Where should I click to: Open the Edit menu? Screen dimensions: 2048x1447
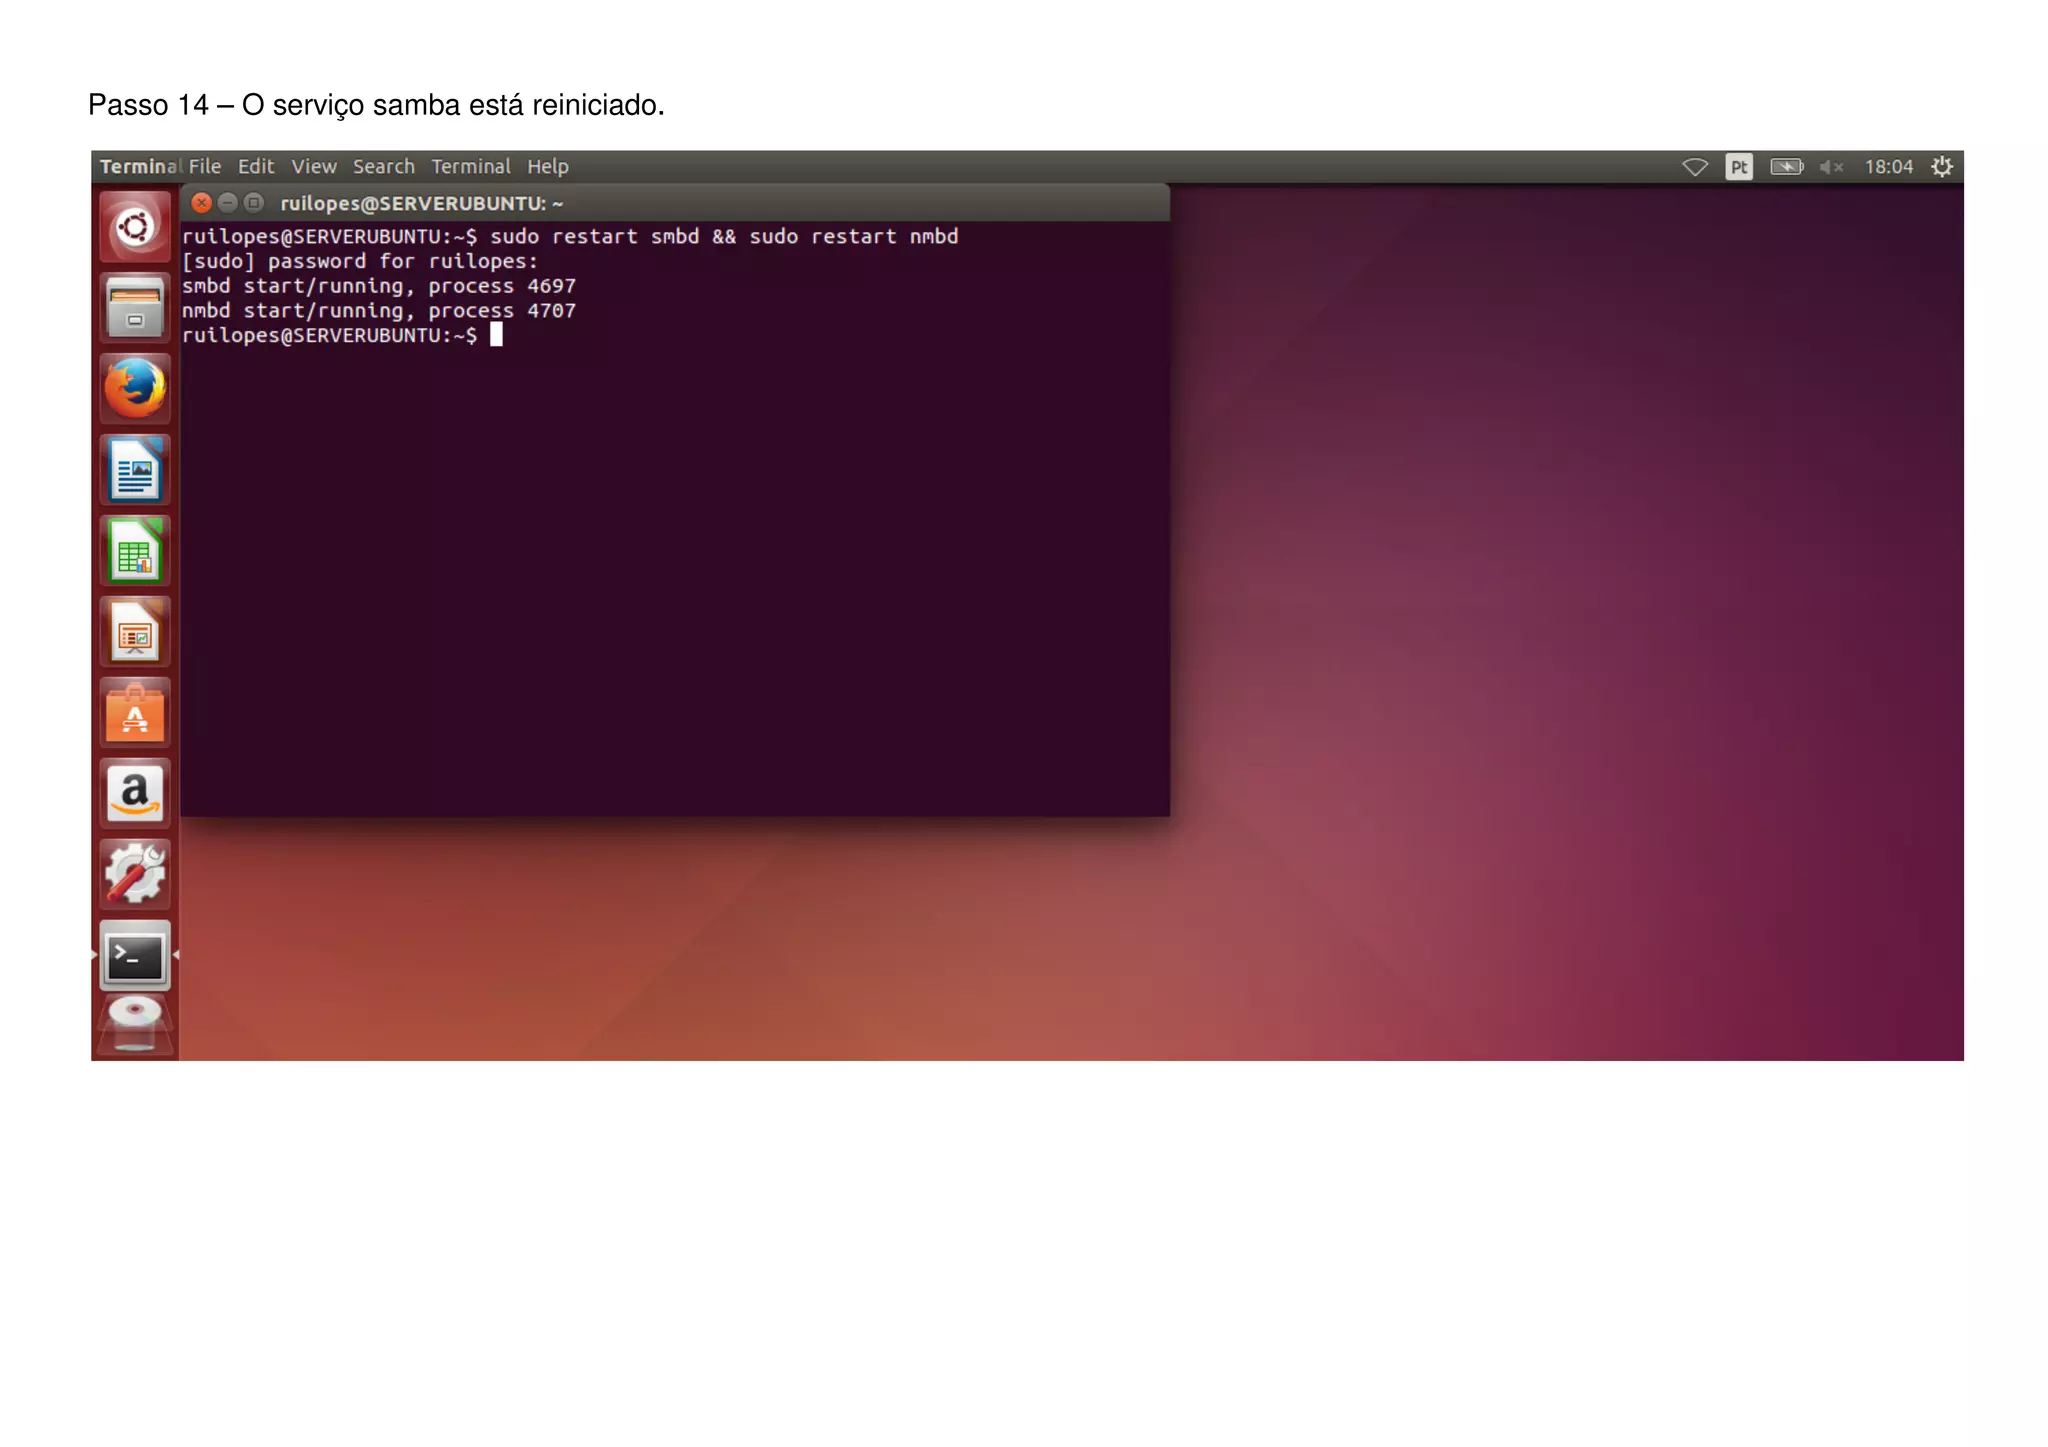point(256,167)
